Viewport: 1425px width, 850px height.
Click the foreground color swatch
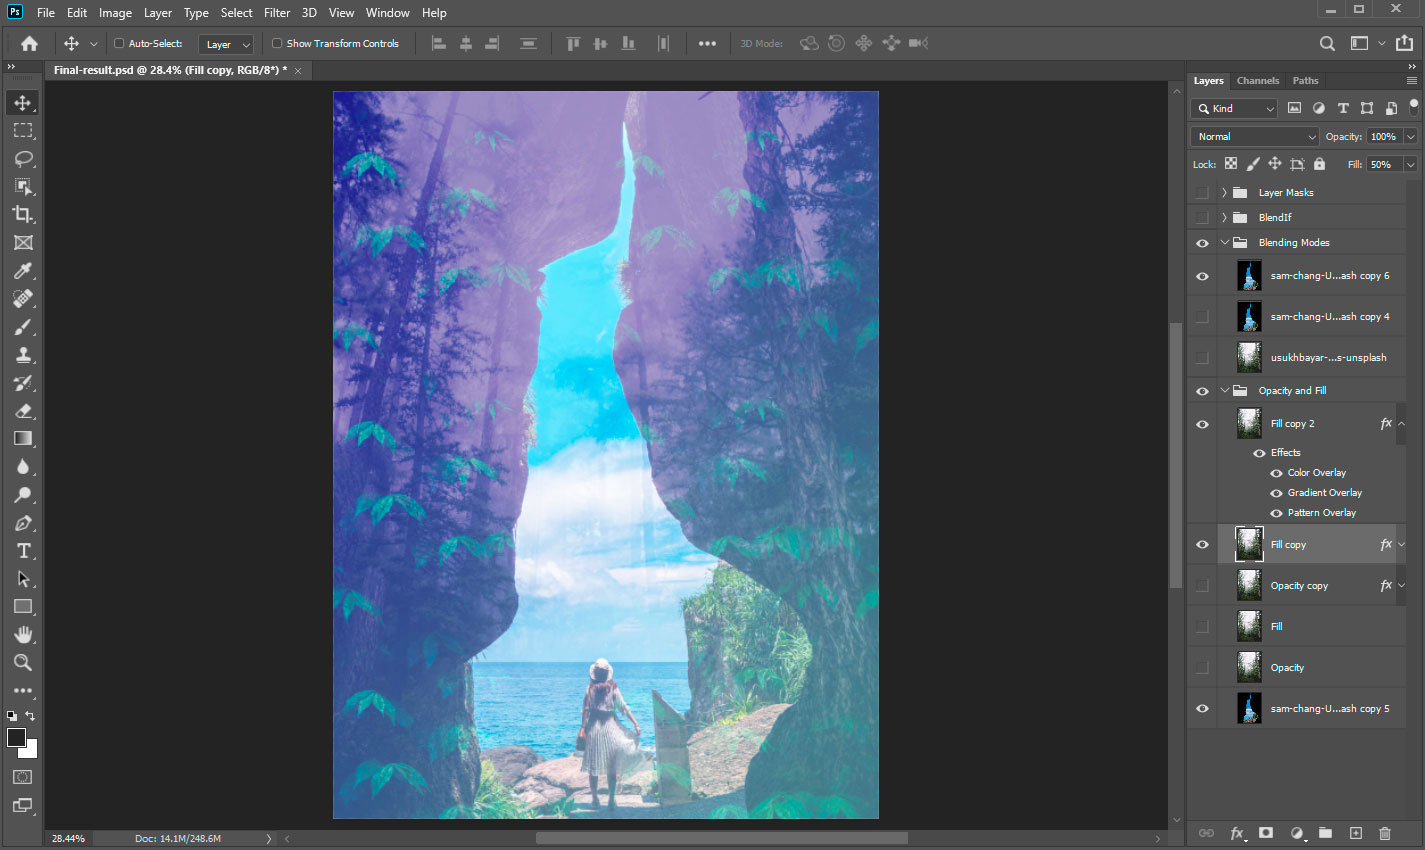[x=16, y=738]
